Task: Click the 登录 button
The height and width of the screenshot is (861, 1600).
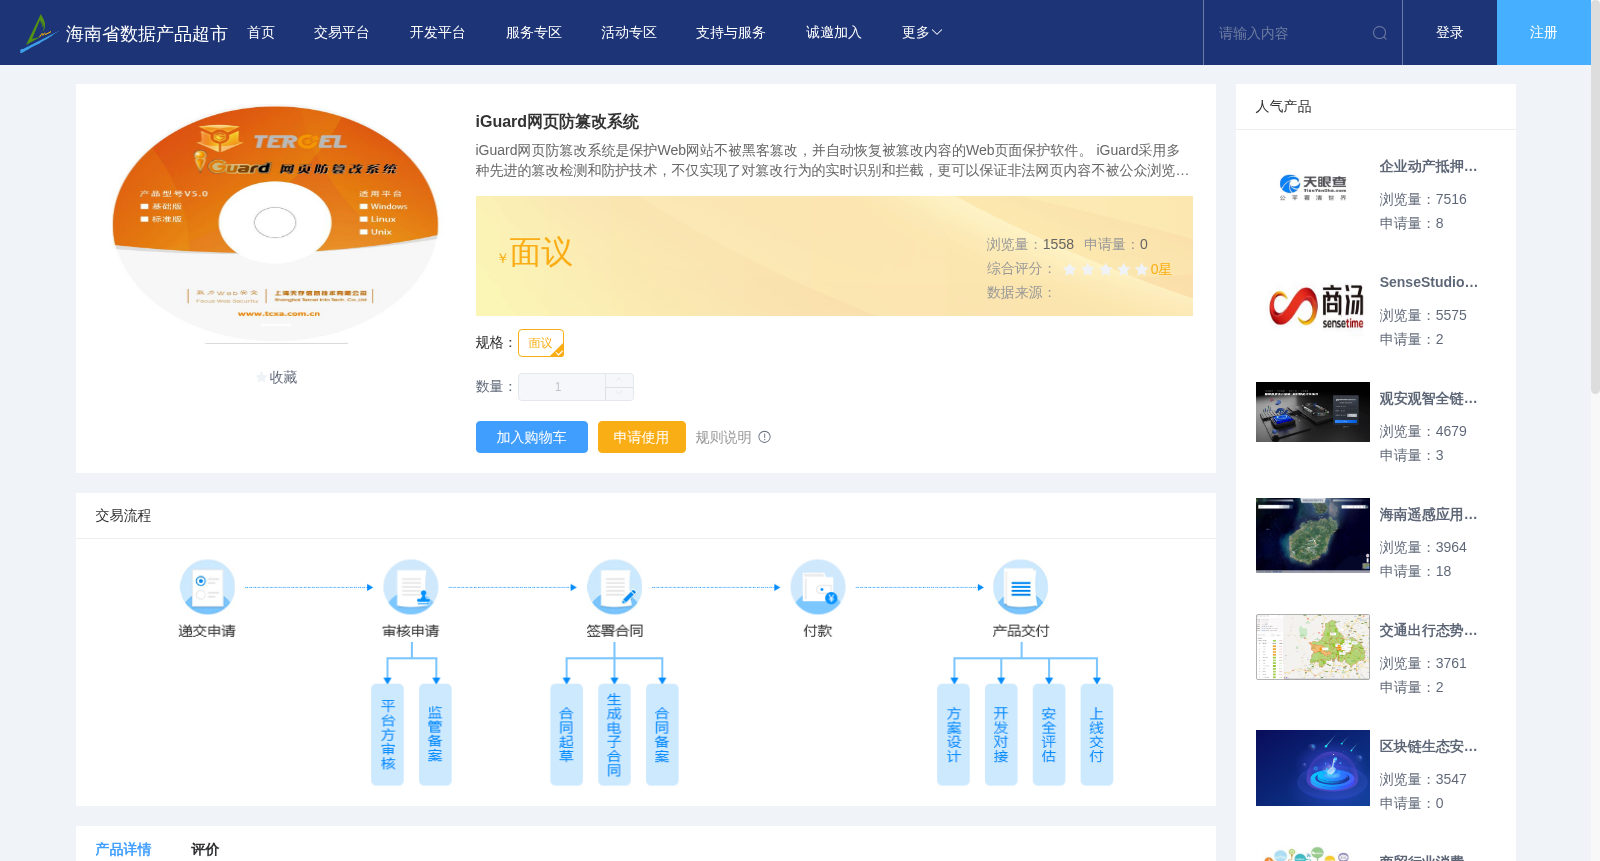Action: pos(1450,33)
